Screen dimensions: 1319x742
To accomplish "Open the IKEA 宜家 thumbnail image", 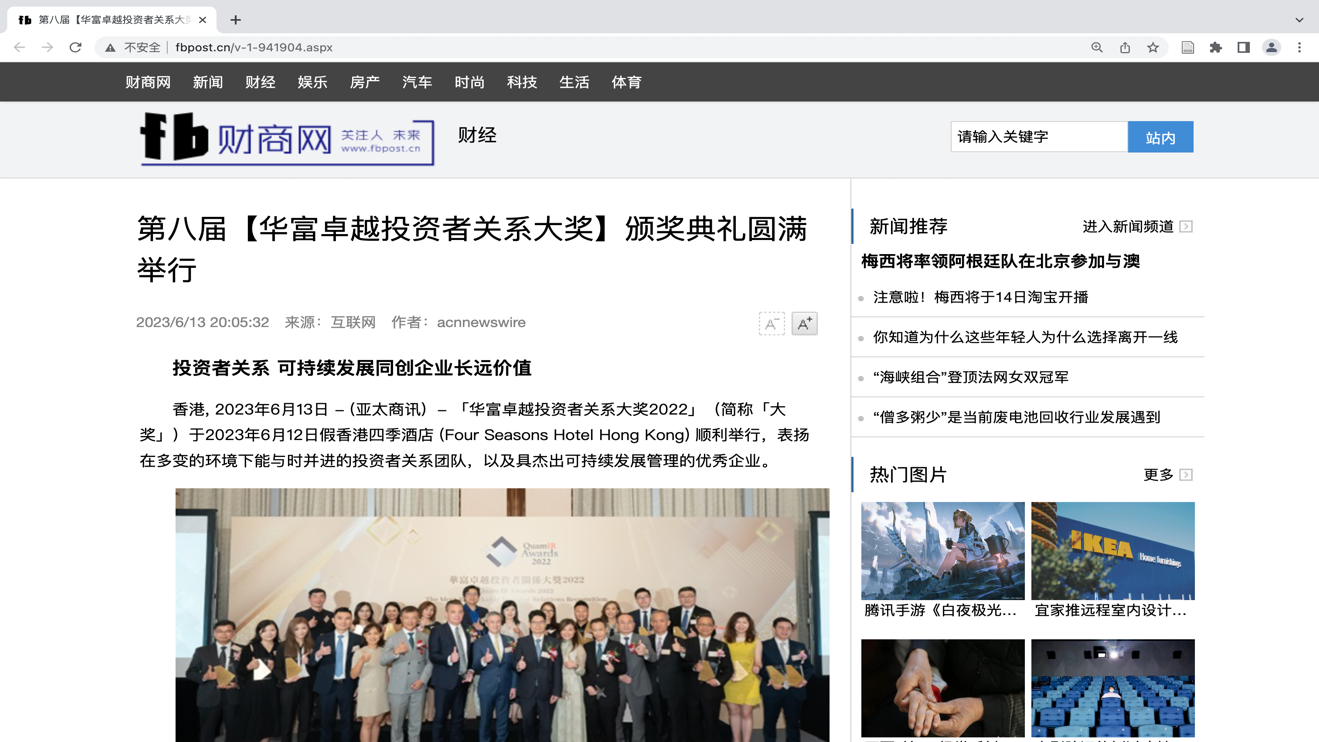I will pyautogui.click(x=1112, y=551).
